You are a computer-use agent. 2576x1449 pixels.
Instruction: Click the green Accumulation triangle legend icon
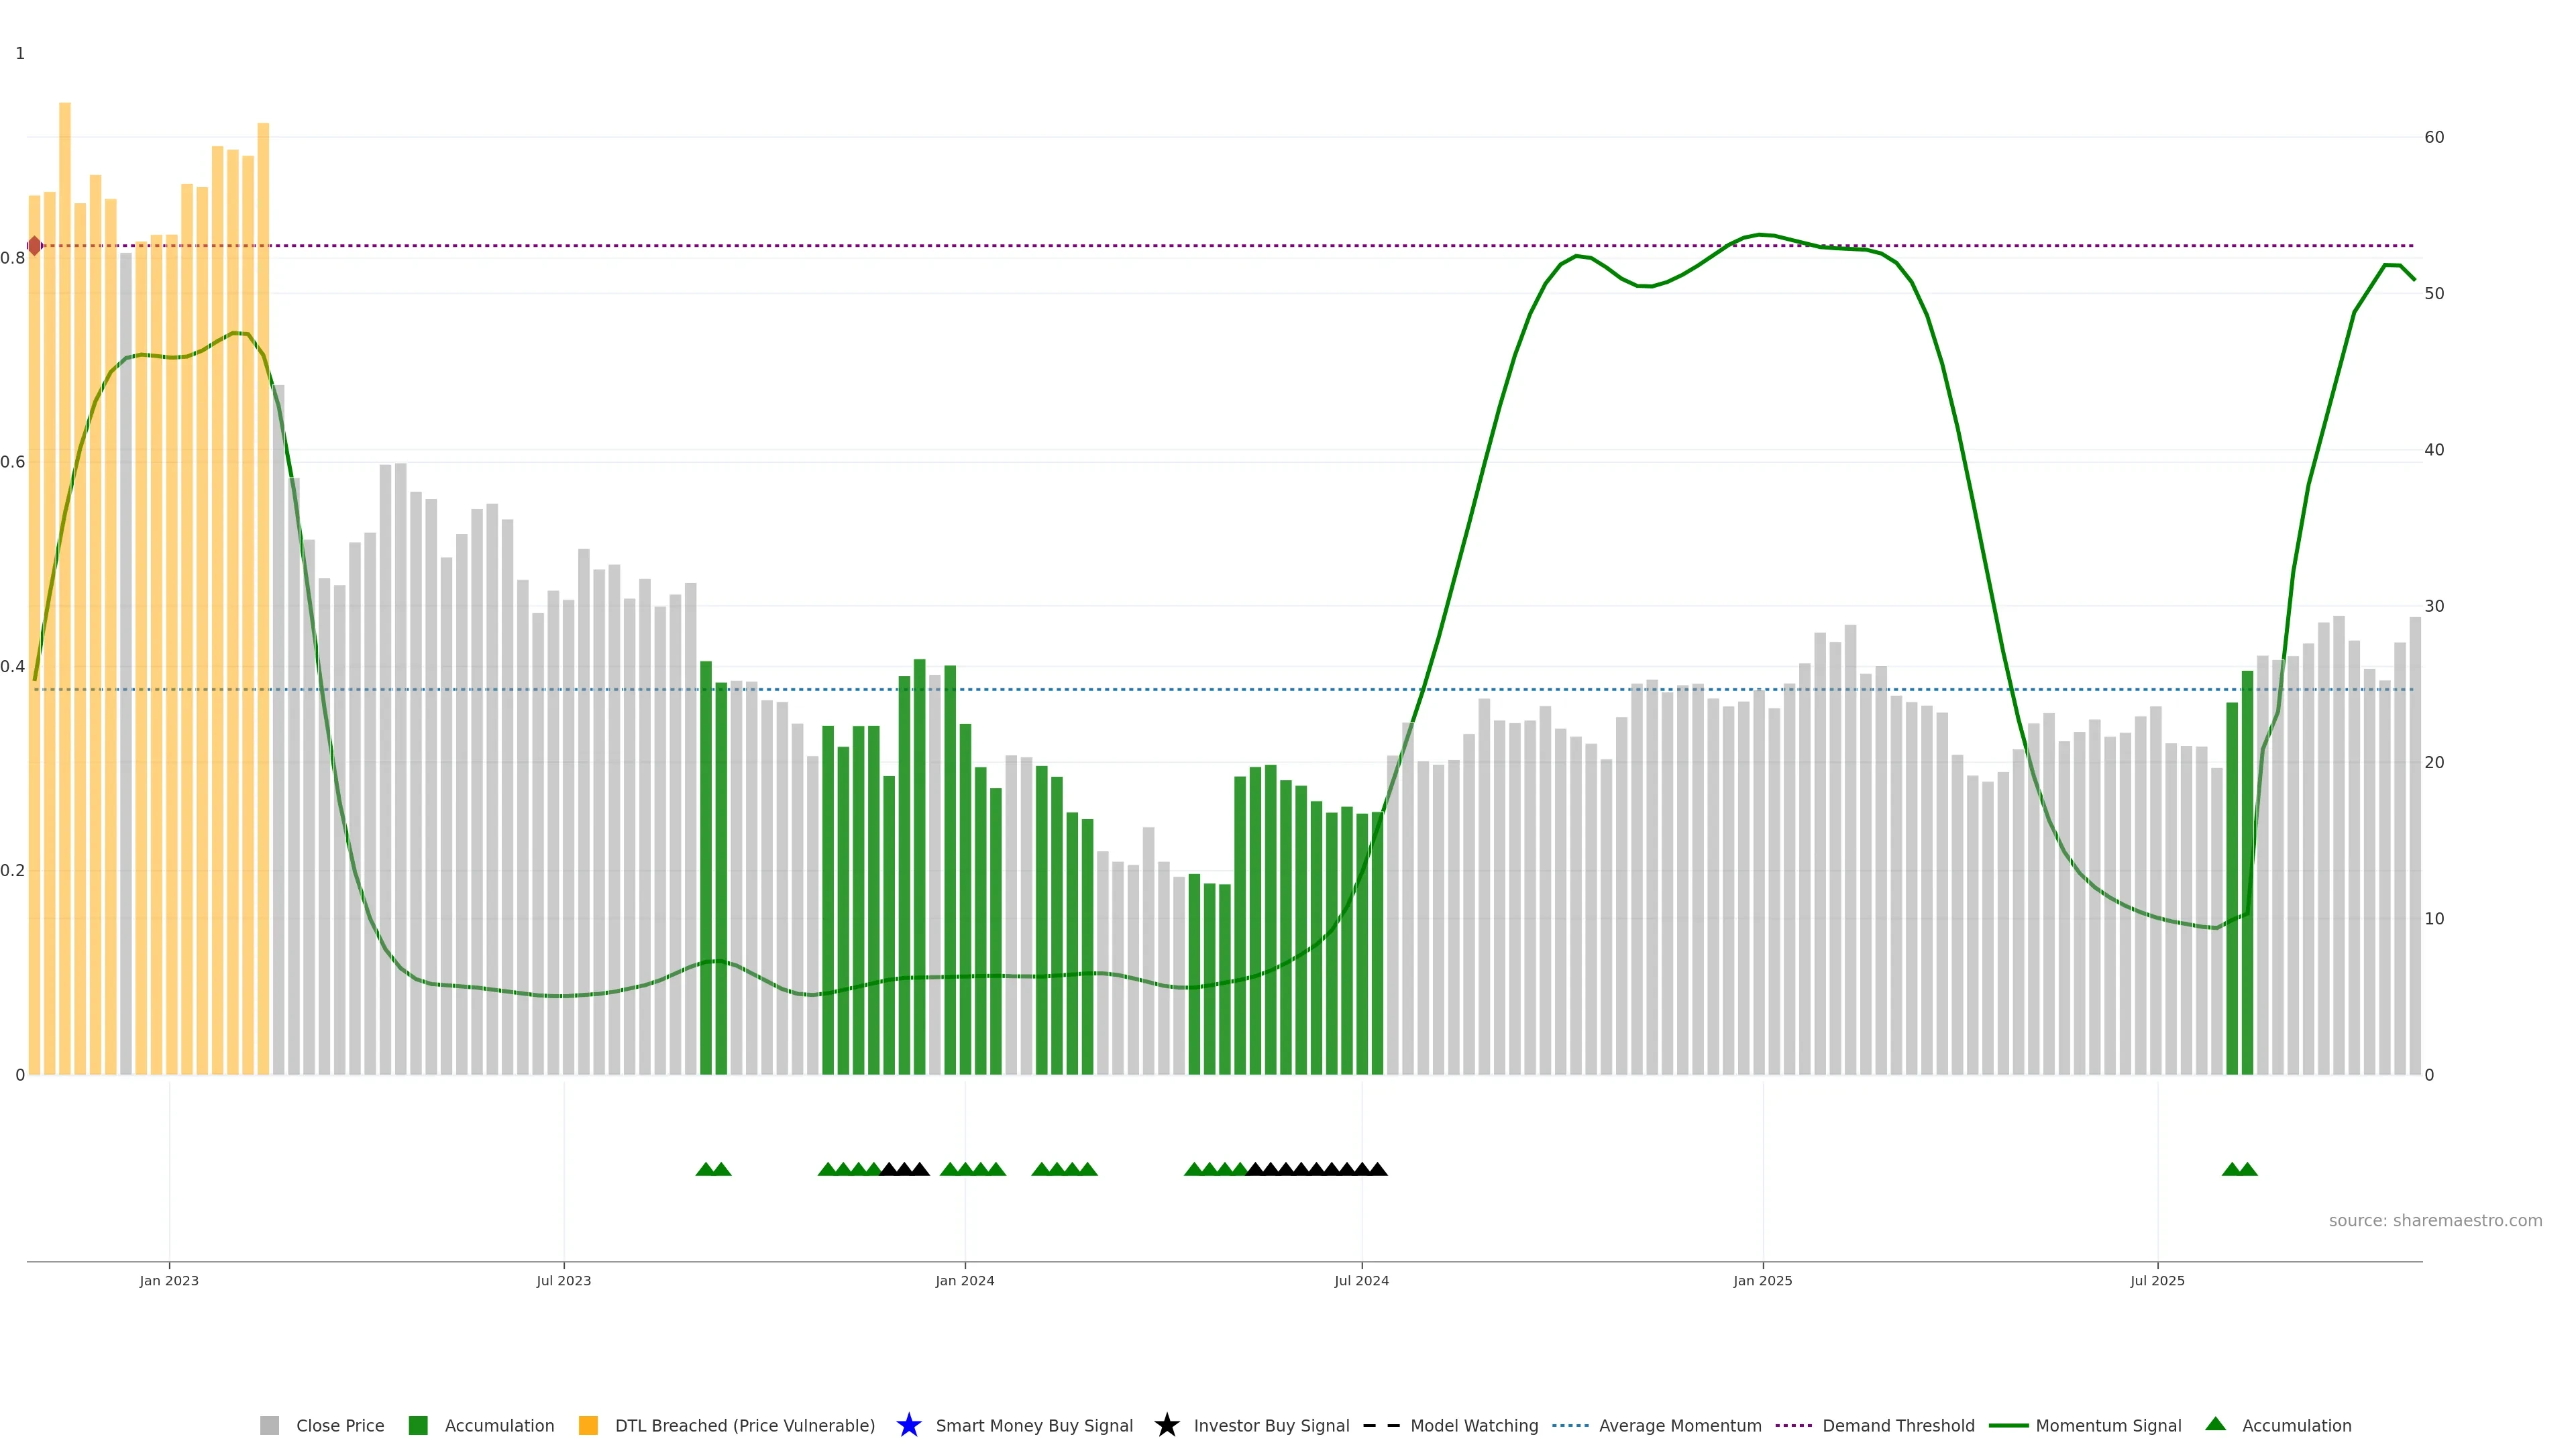pos(2215,1424)
